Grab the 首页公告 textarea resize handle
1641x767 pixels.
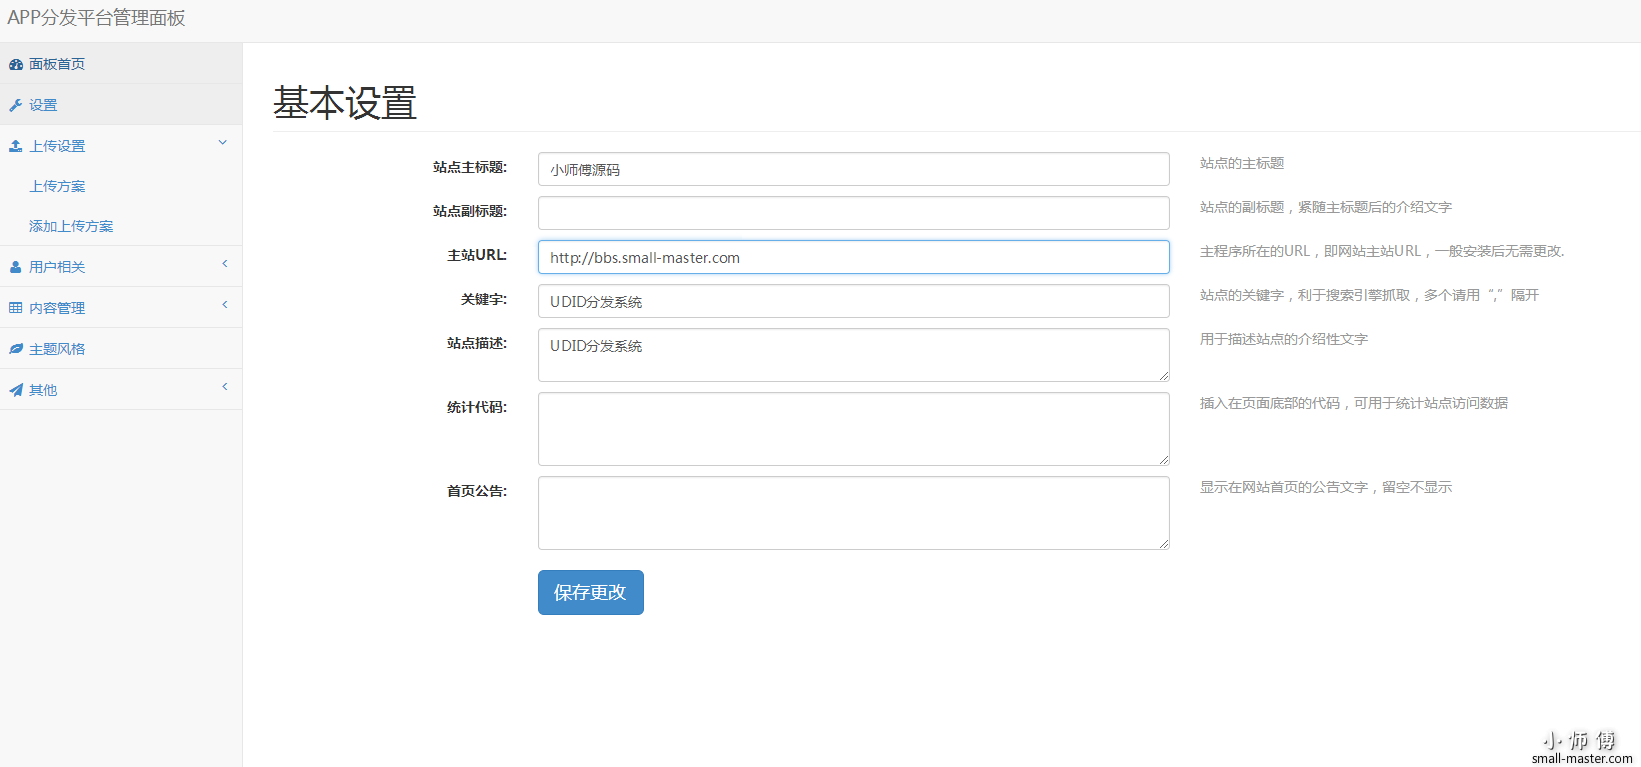tap(1164, 544)
